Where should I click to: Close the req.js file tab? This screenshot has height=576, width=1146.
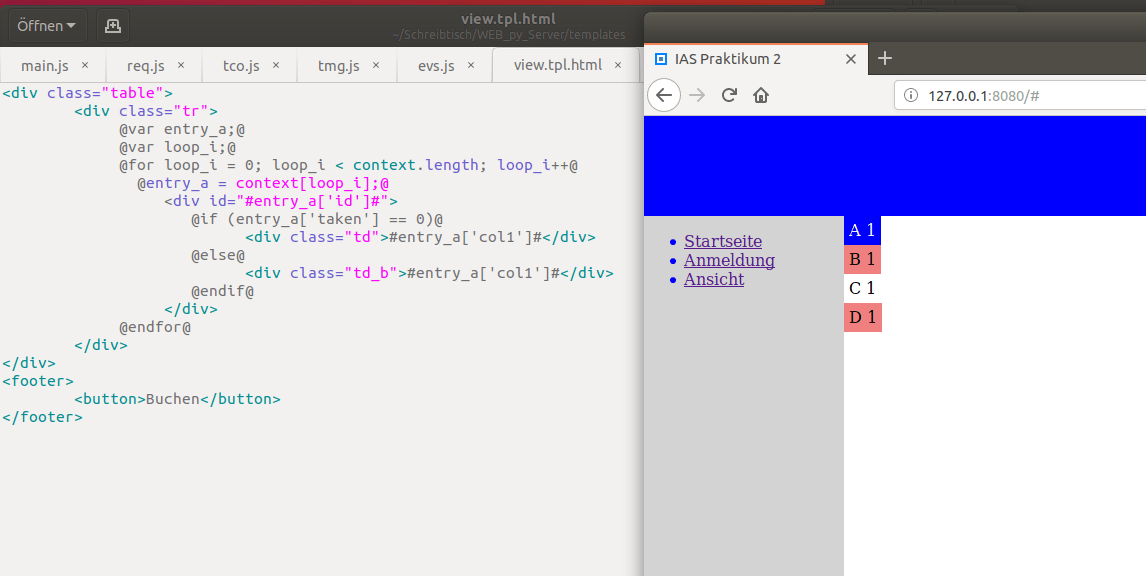(182, 64)
